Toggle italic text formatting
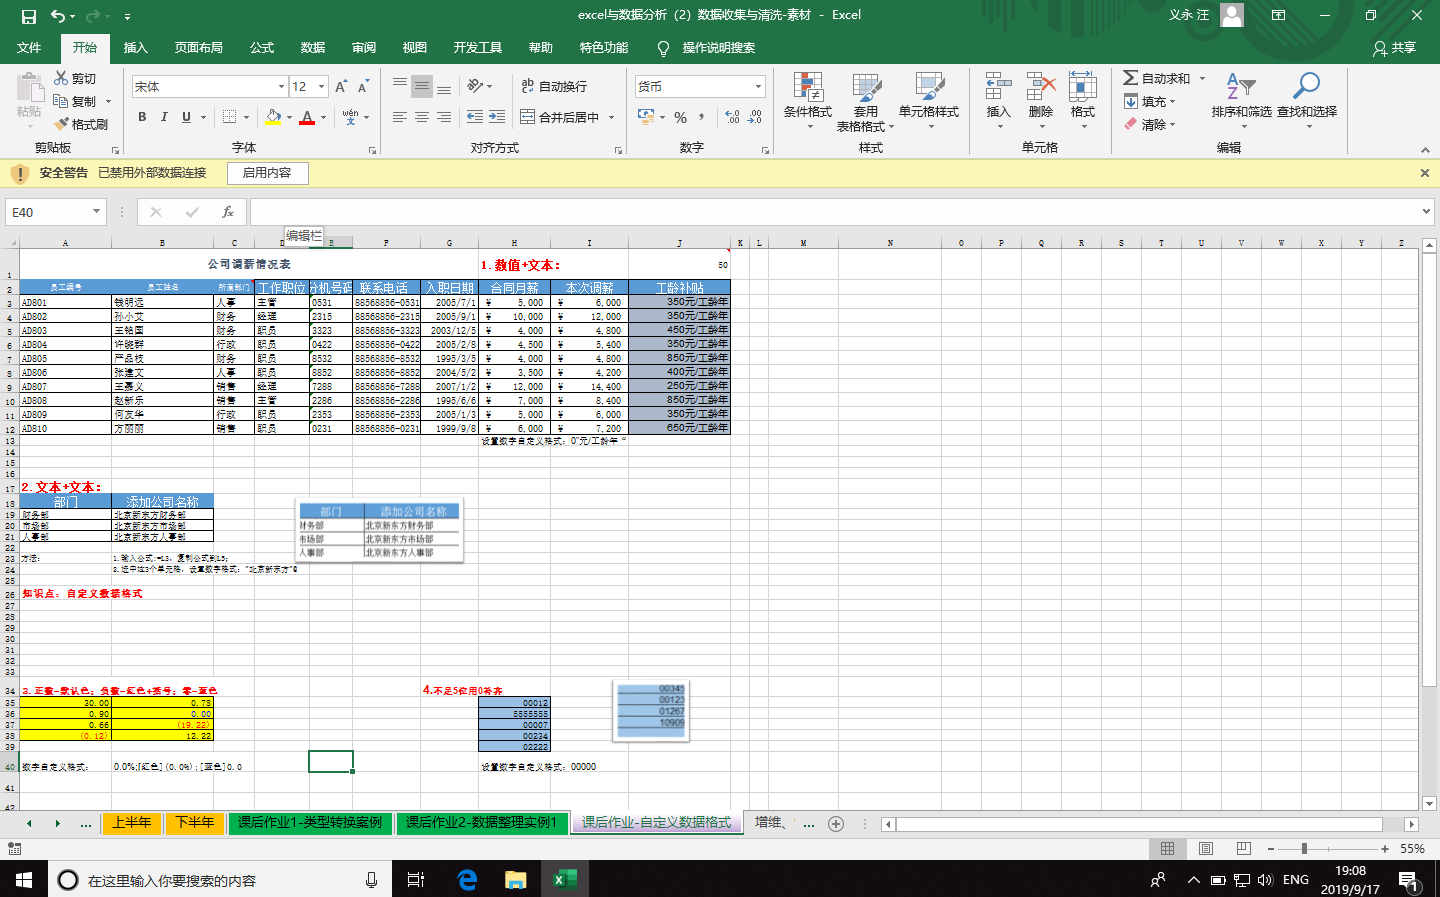Screen dimensions: 1440x897 (164, 117)
